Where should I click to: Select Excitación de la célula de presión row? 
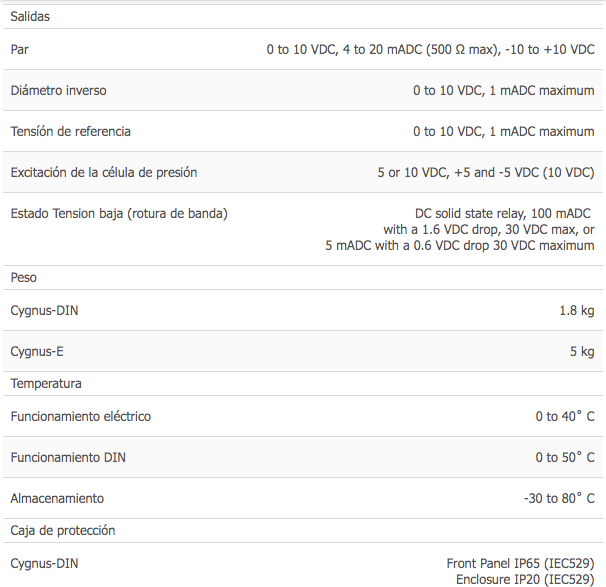point(303,172)
